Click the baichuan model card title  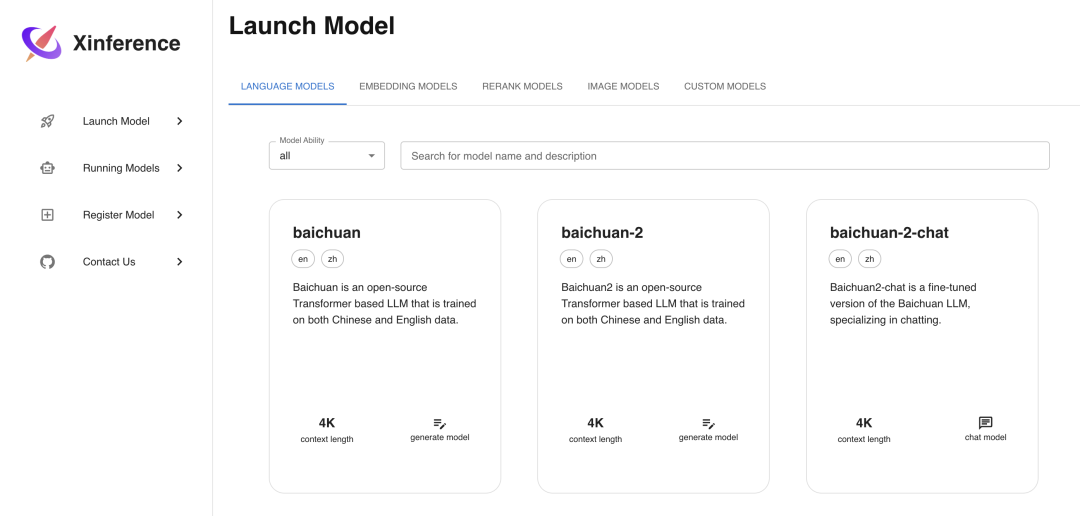(326, 233)
